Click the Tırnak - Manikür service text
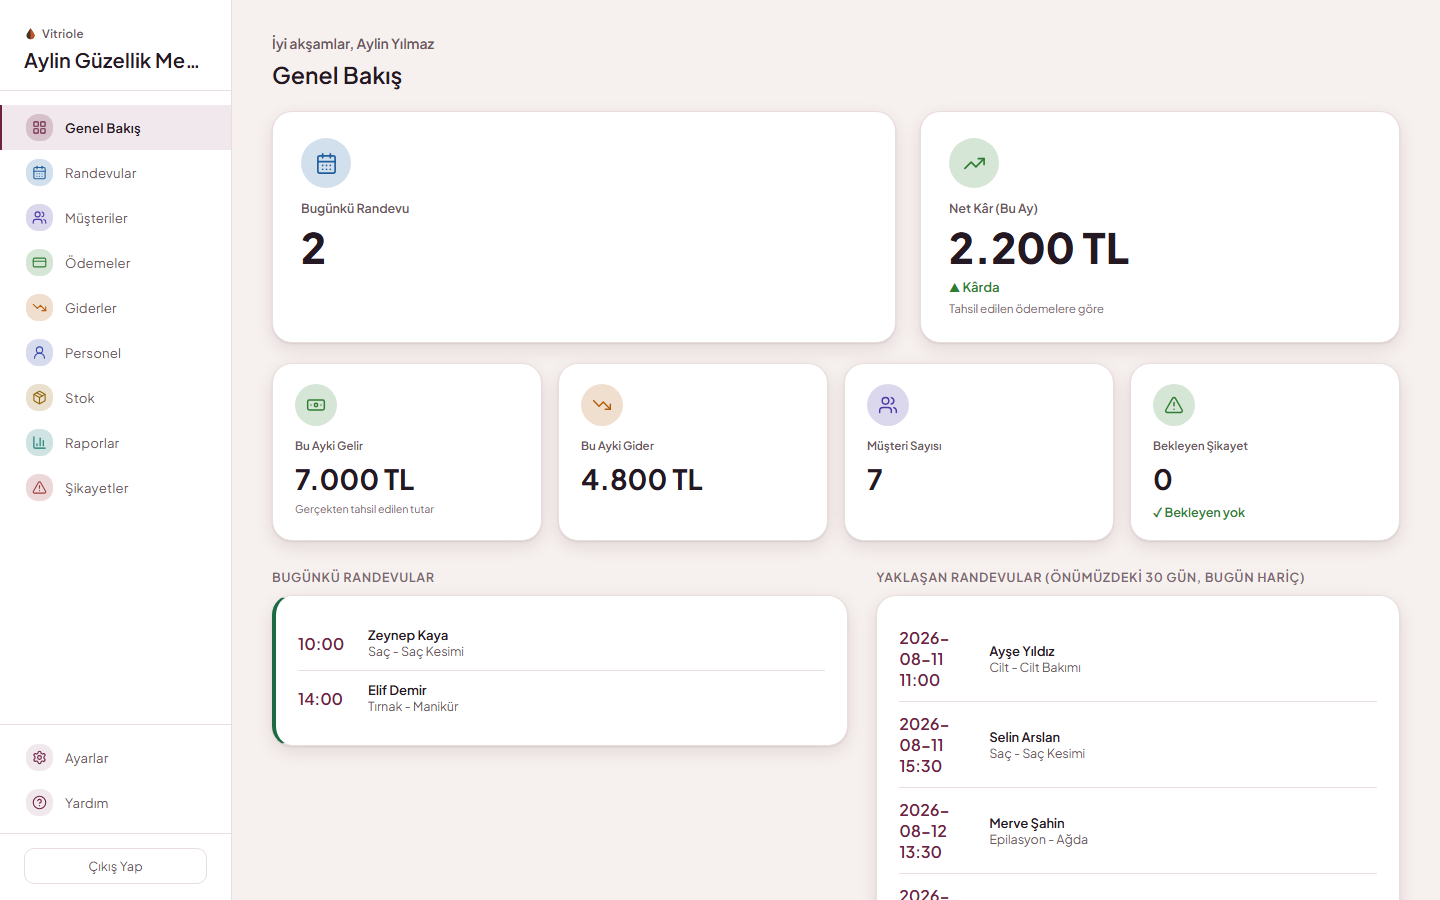The width and height of the screenshot is (1440, 900). pyautogui.click(x=413, y=707)
